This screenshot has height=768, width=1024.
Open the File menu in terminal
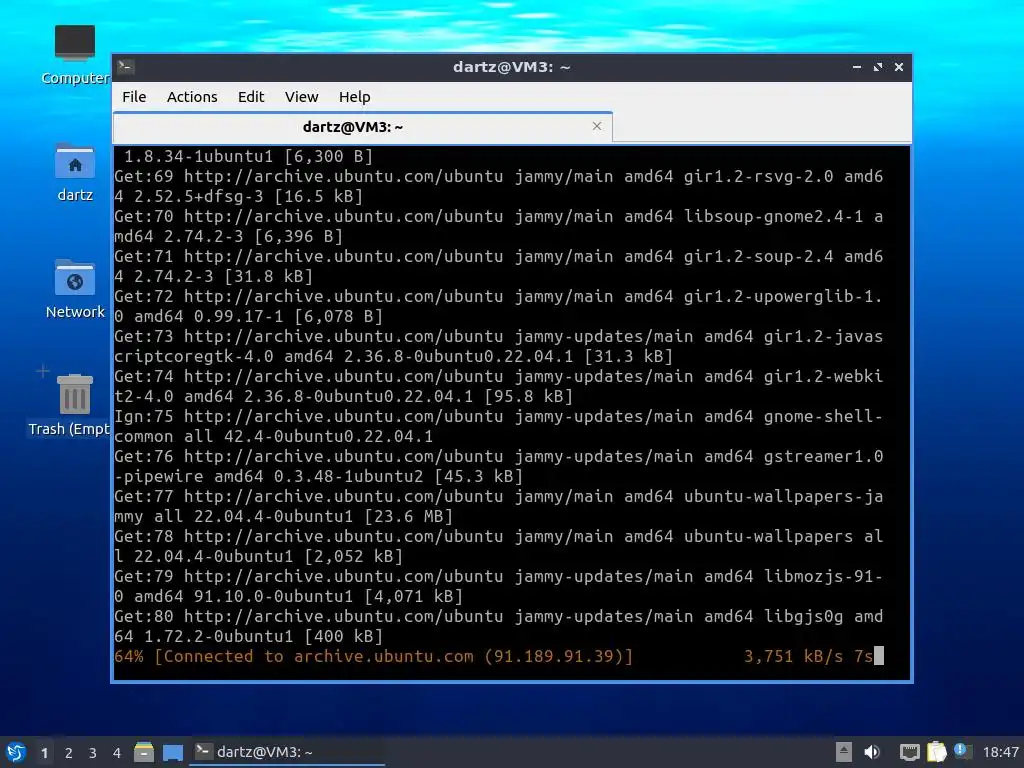pyautogui.click(x=134, y=97)
